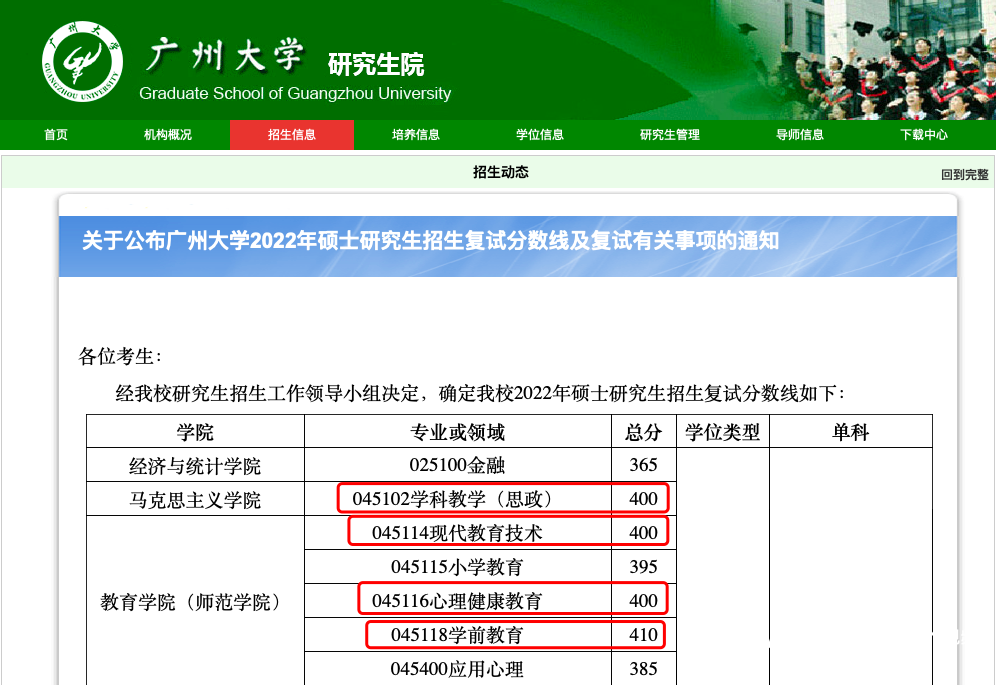Click the score 365 for 金融
Image resolution: width=996 pixels, height=685 pixels.
[x=643, y=465]
